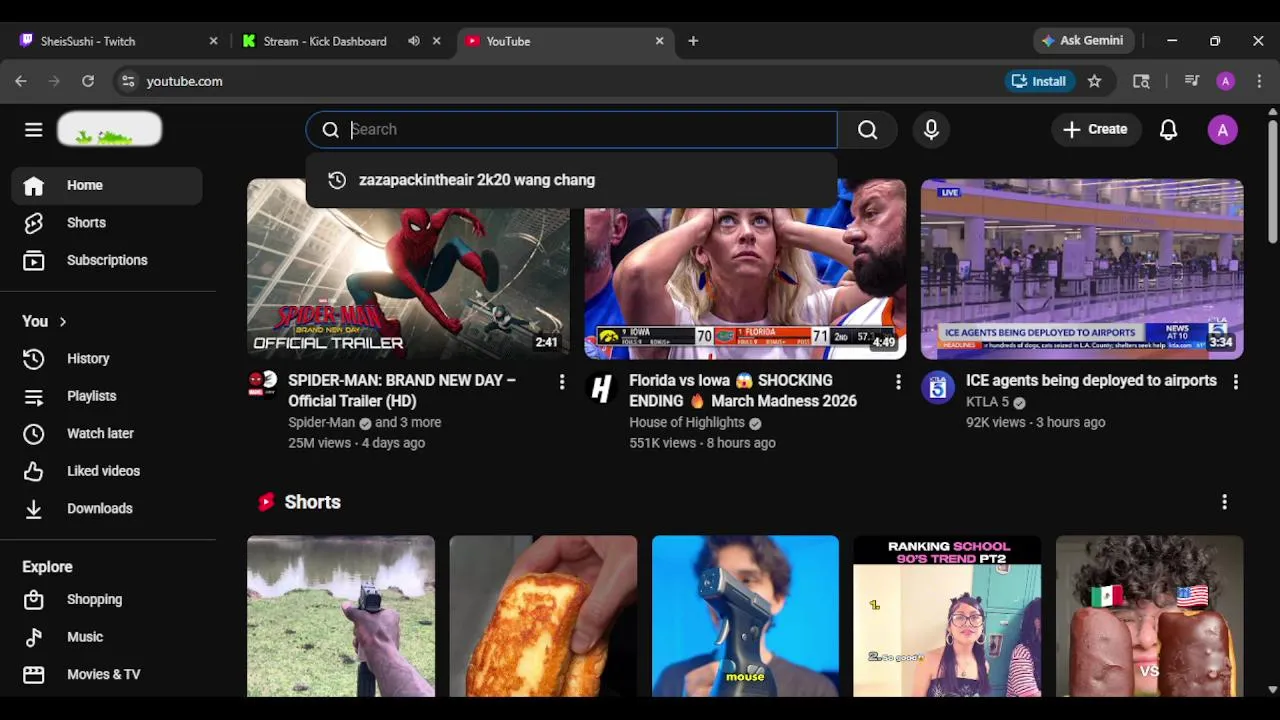Close the Kick Dashboard tab
The height and width of the screenshot is (720, 1280).
click(436, 41)
